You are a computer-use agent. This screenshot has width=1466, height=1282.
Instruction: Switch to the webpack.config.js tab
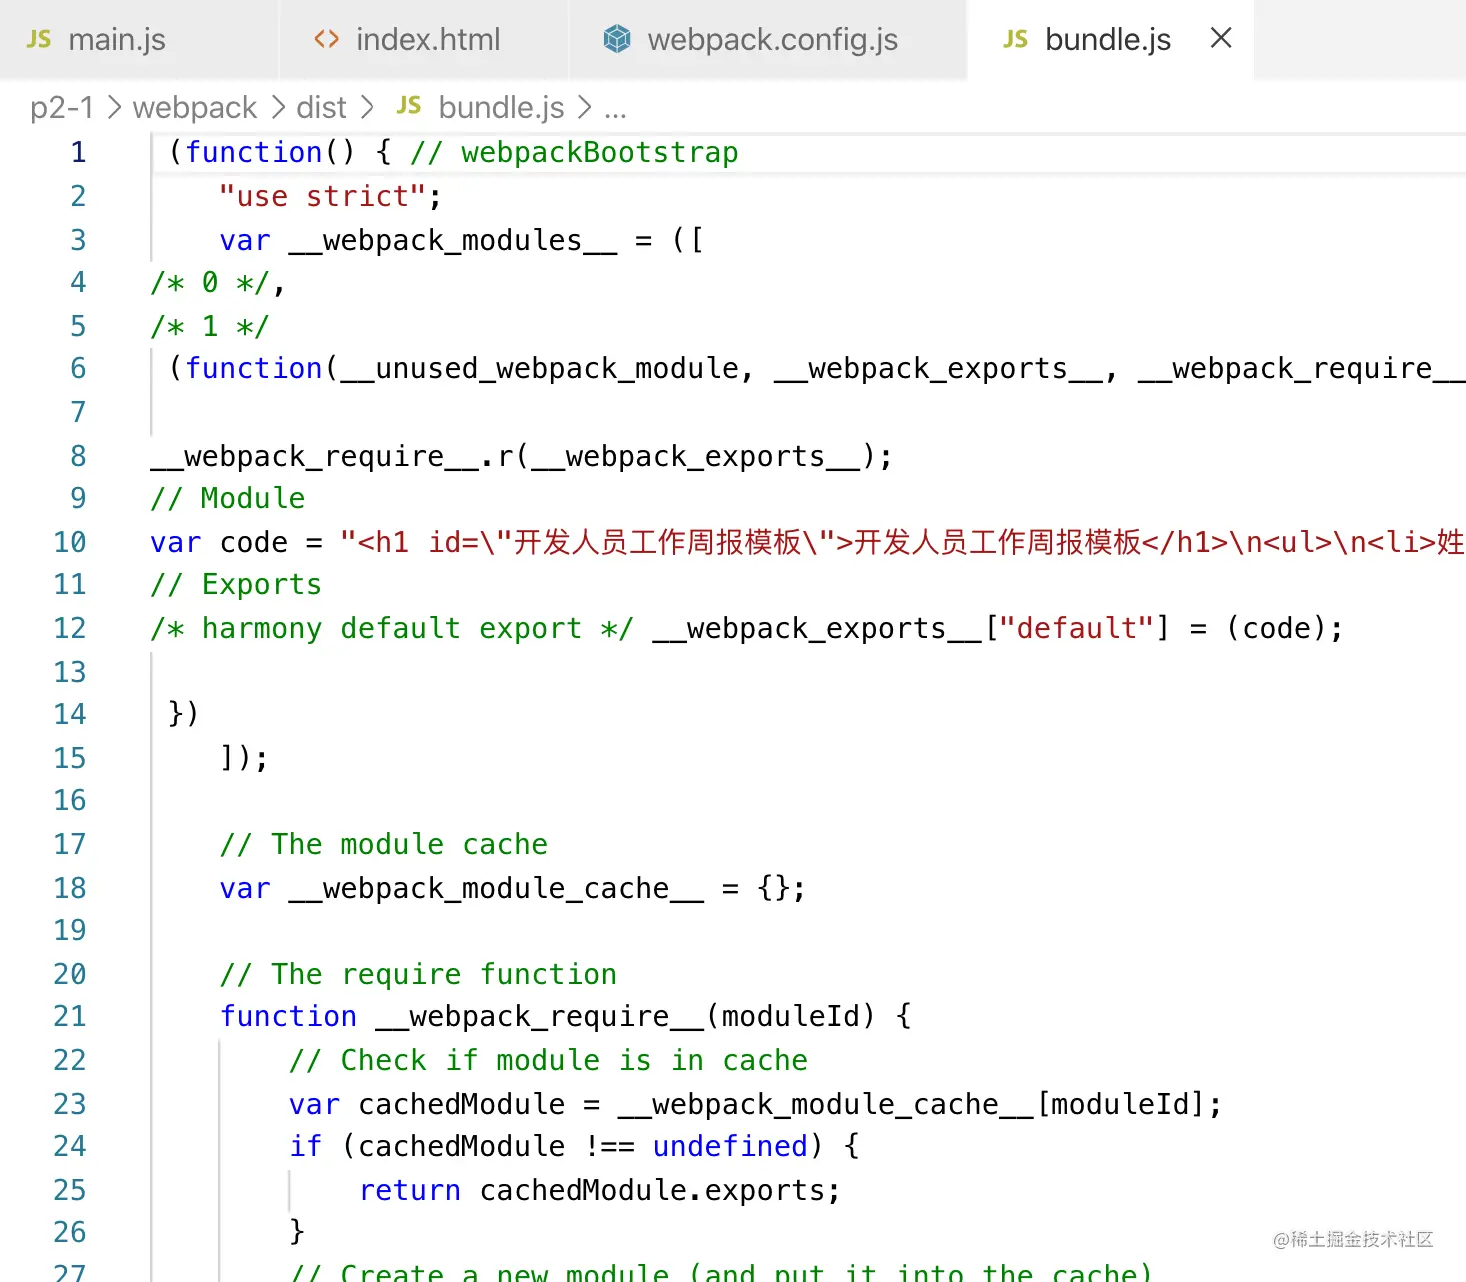tap(768, 40)
